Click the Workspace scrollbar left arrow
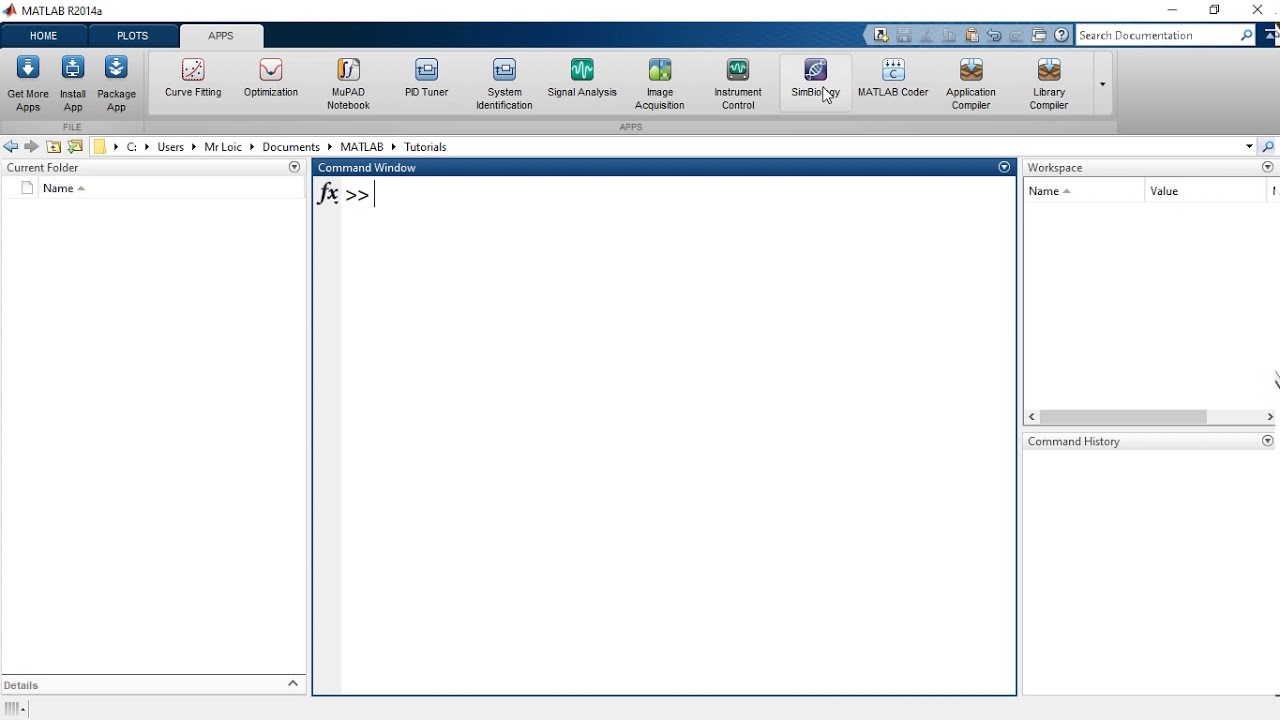This screenshot has width=1280, height=720. (1032, 417)
